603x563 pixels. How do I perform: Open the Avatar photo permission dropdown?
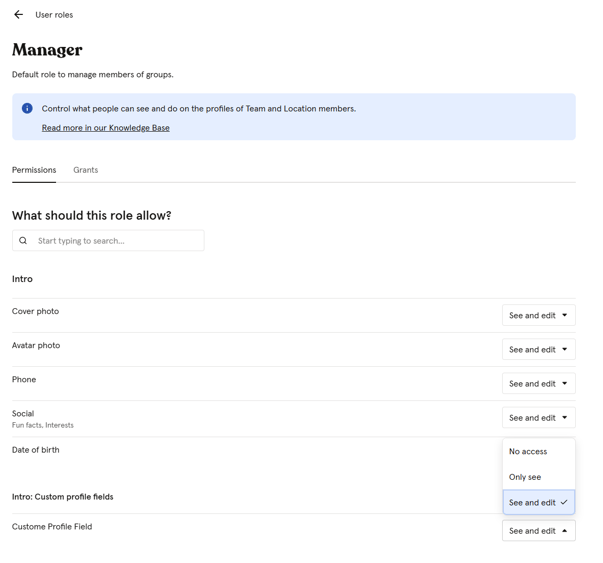click(x=538, y=350)
